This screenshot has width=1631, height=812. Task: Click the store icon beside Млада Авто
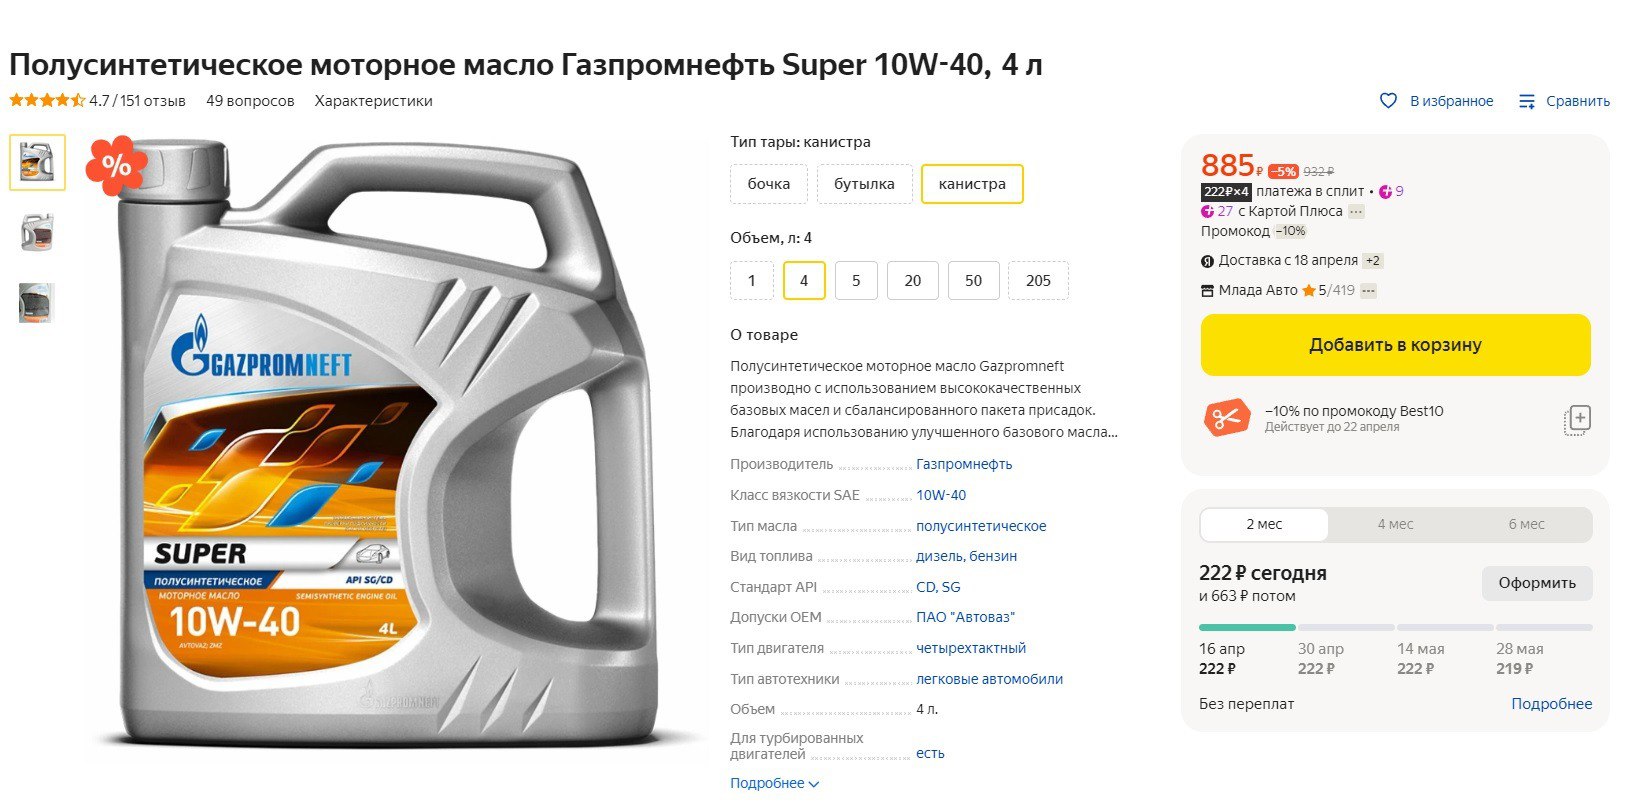pyautogui.click(x=1207, y=291)
